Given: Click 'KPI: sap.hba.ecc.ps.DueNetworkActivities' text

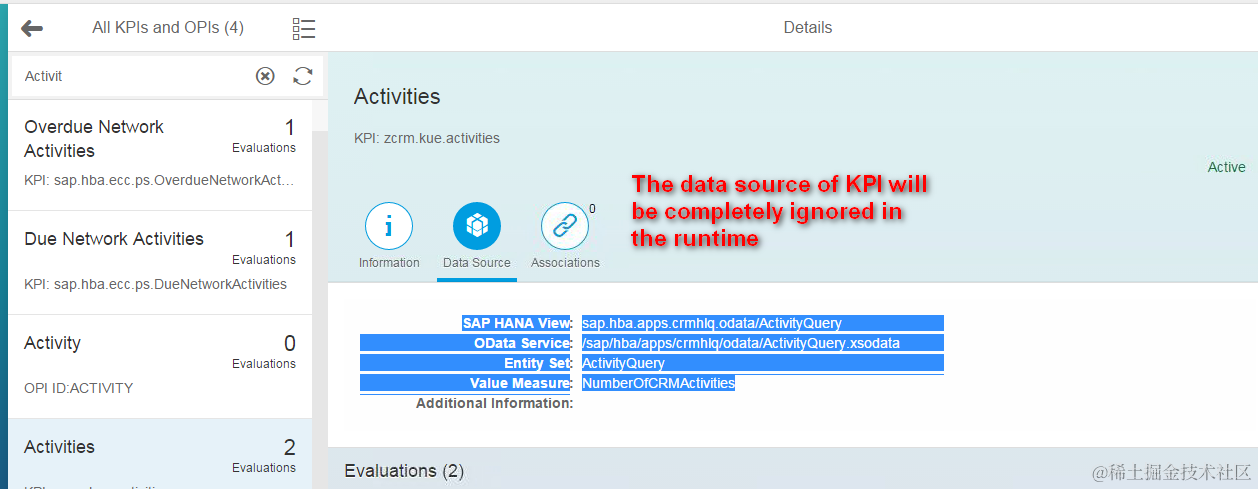Looking at the screenshot, I should pyautogui.click(x=155, y=284).
